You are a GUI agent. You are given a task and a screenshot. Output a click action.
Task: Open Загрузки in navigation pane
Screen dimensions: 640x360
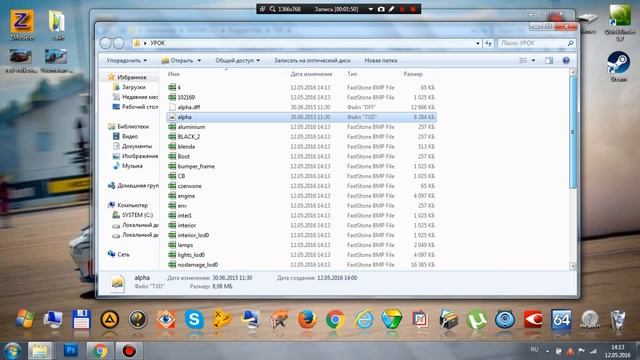click(x=134, y=87)
